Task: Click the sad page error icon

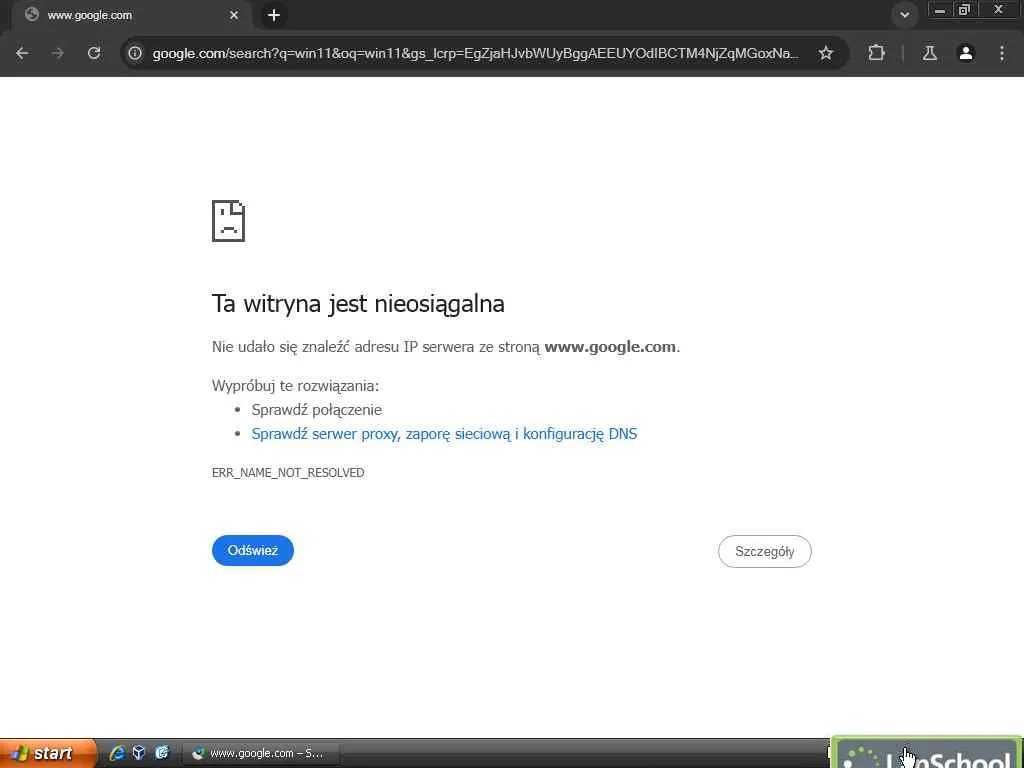Action: 229,221
